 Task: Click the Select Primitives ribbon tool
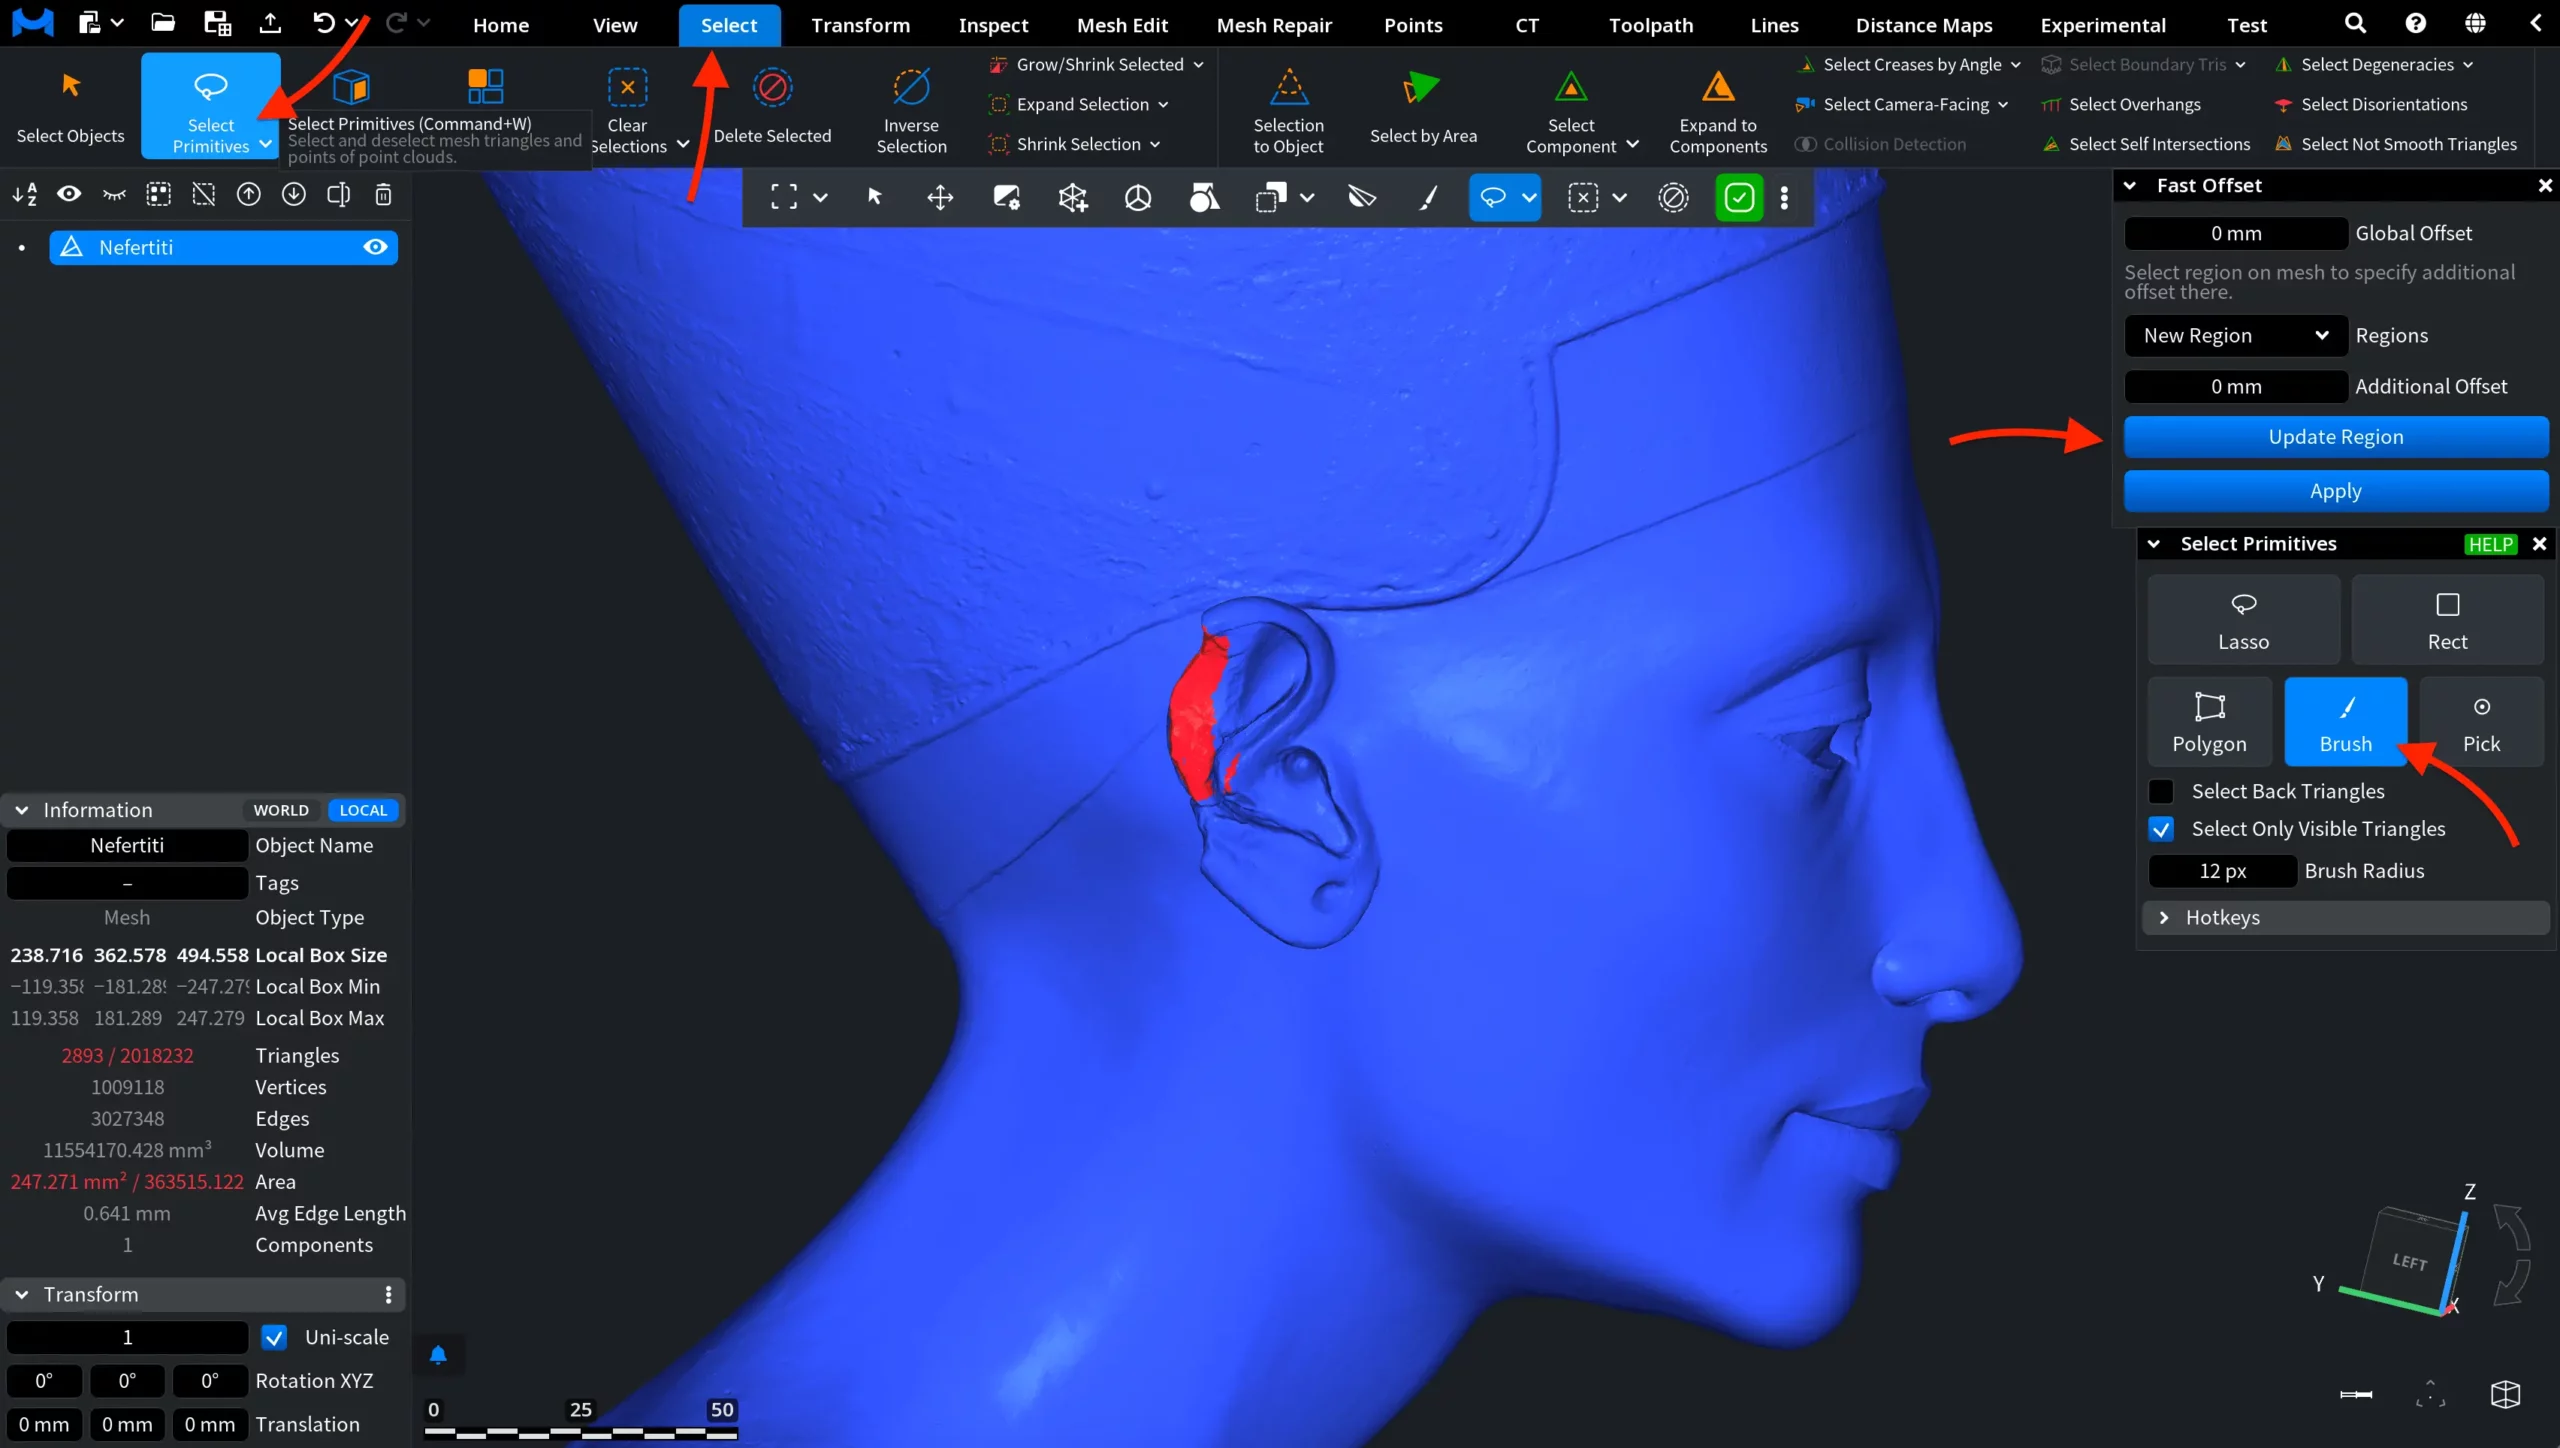click(x=211, y=105)
